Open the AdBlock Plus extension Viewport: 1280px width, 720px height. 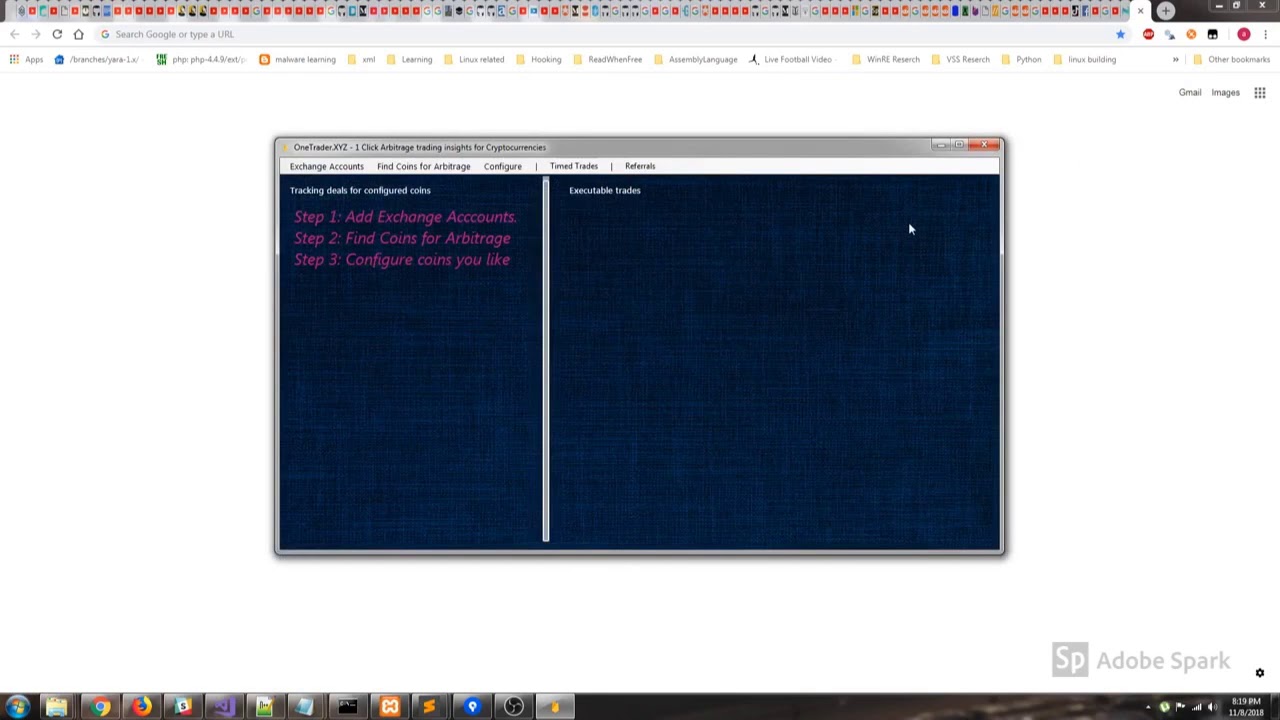[1148, 34]
